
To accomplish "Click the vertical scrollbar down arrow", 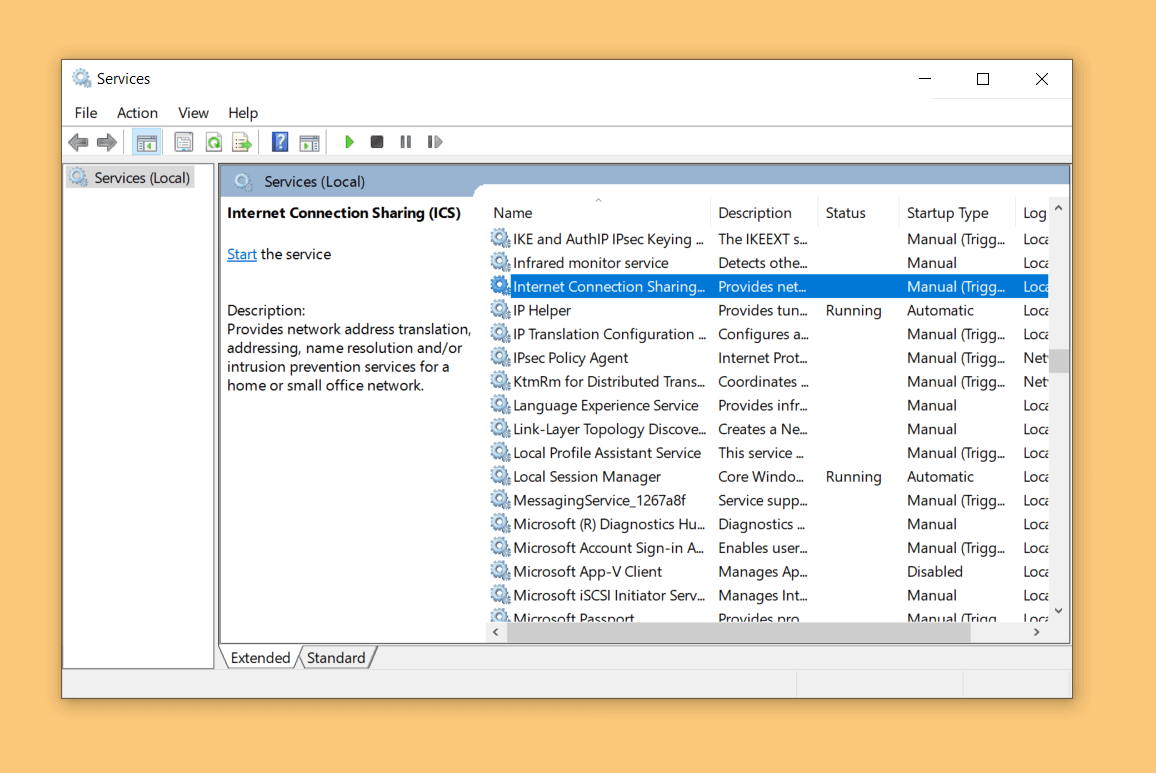I will click(x=1059, y=611).
